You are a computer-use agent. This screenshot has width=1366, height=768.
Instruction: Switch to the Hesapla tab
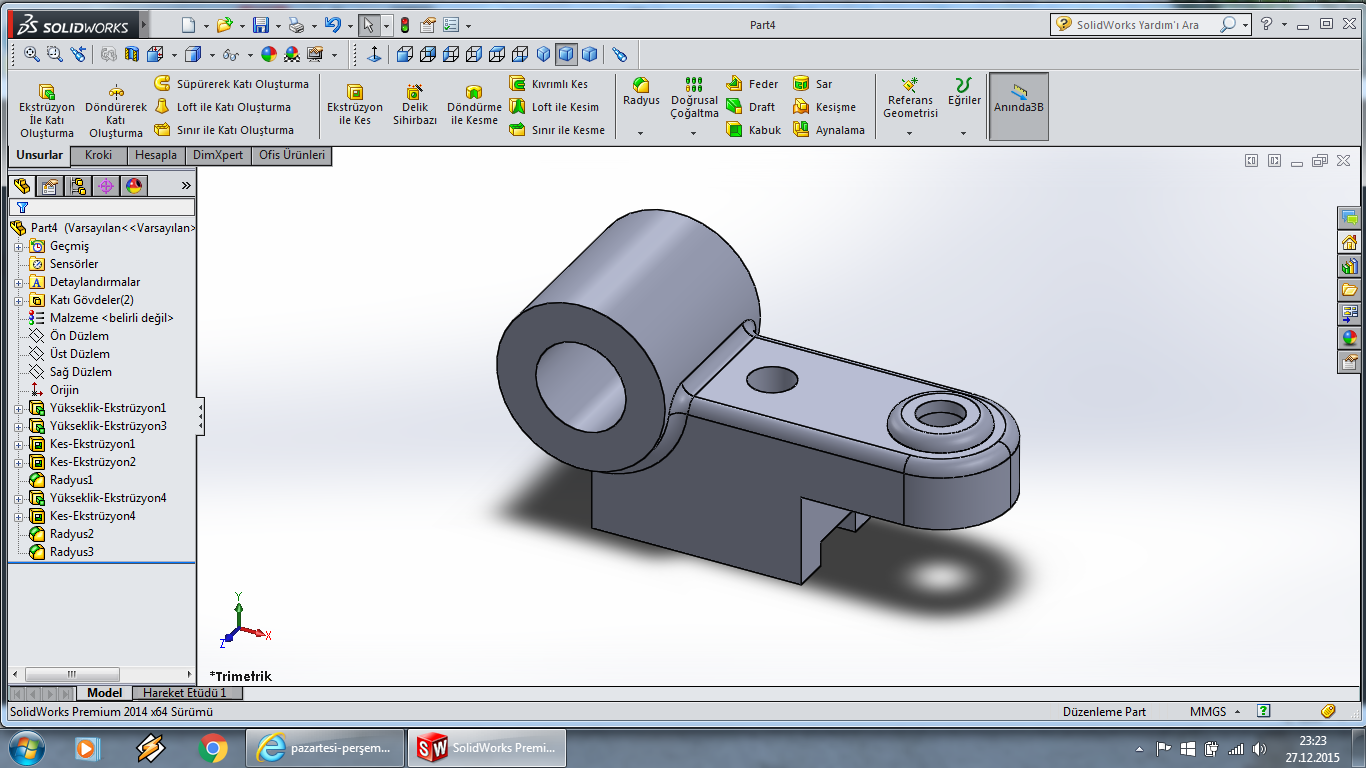point(156,155)
